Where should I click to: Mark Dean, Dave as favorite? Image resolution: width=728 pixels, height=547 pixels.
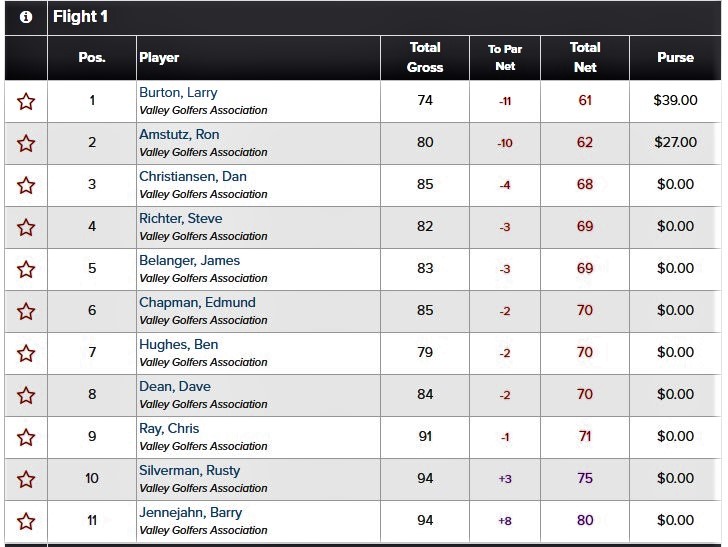26,396
